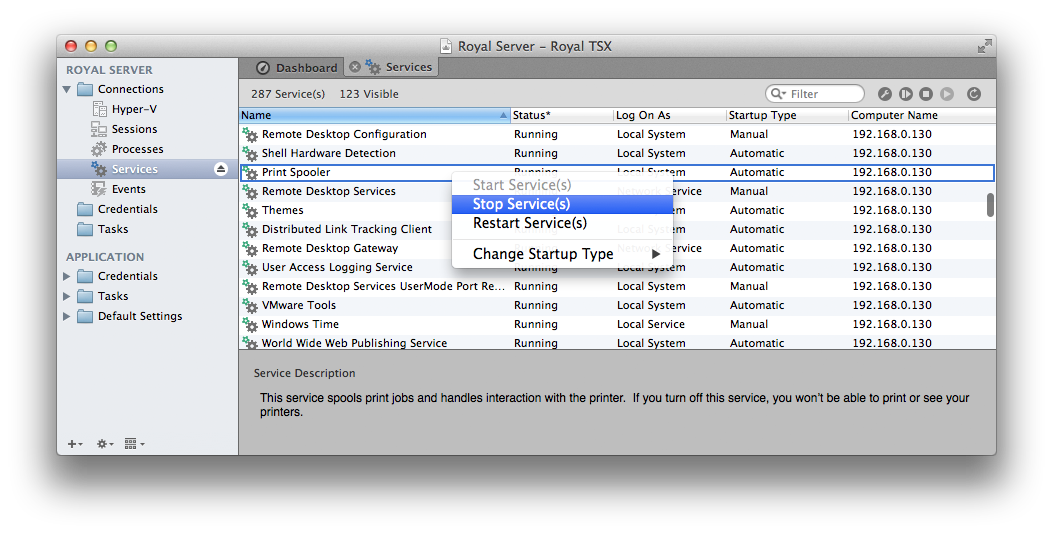Click the vertical scrollbar thumb in services list
This screenshot has height=534, width=1053.
(x=990, y=205)
